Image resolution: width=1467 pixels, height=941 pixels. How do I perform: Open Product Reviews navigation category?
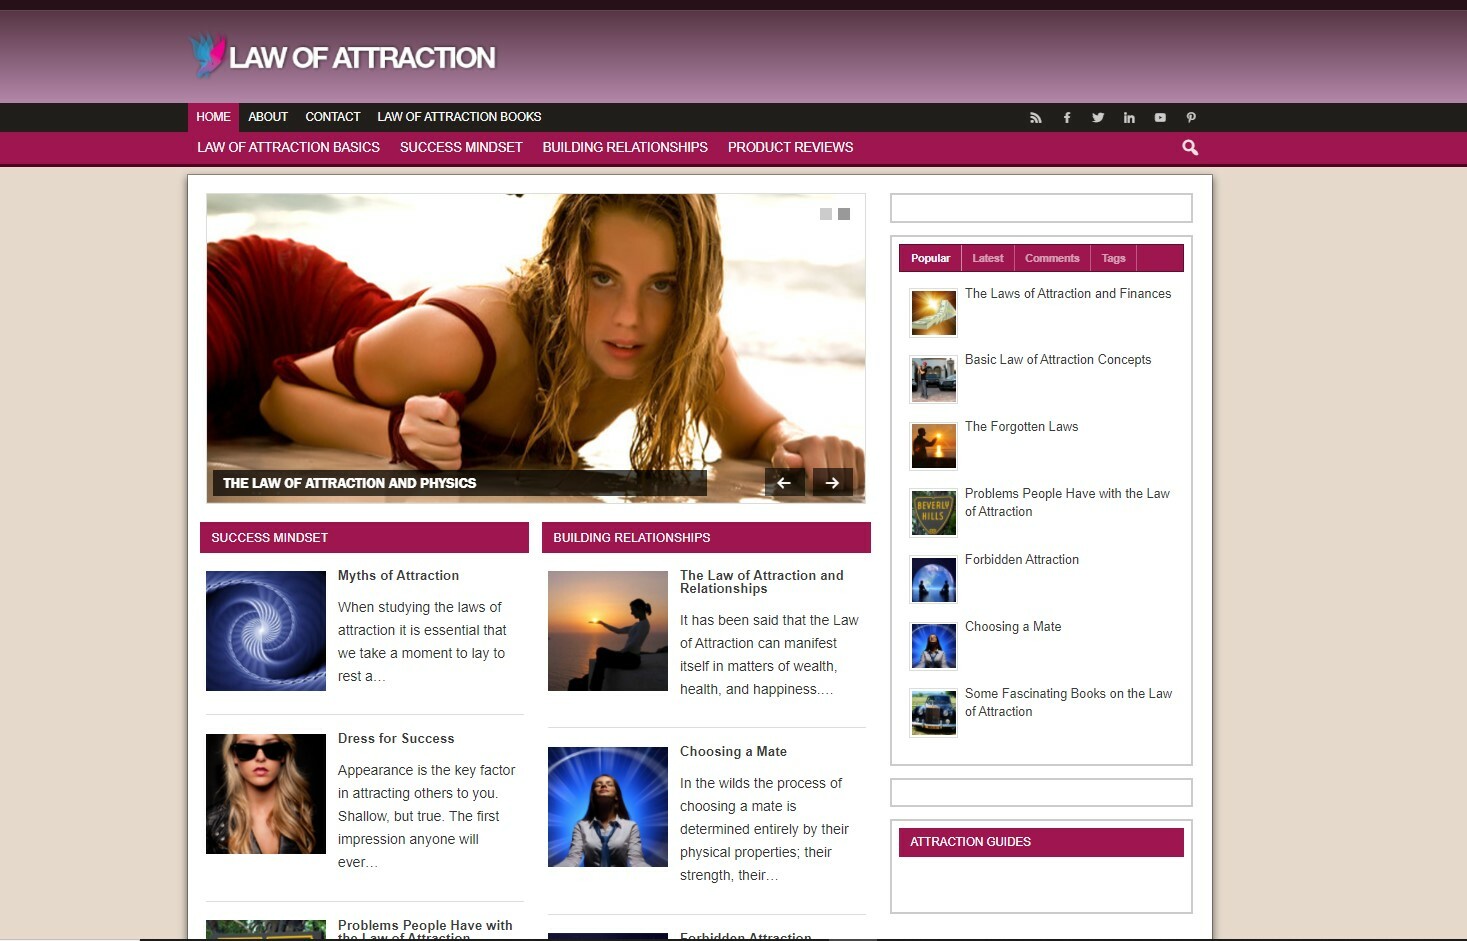pyautogui.click(x=790, y=147)
